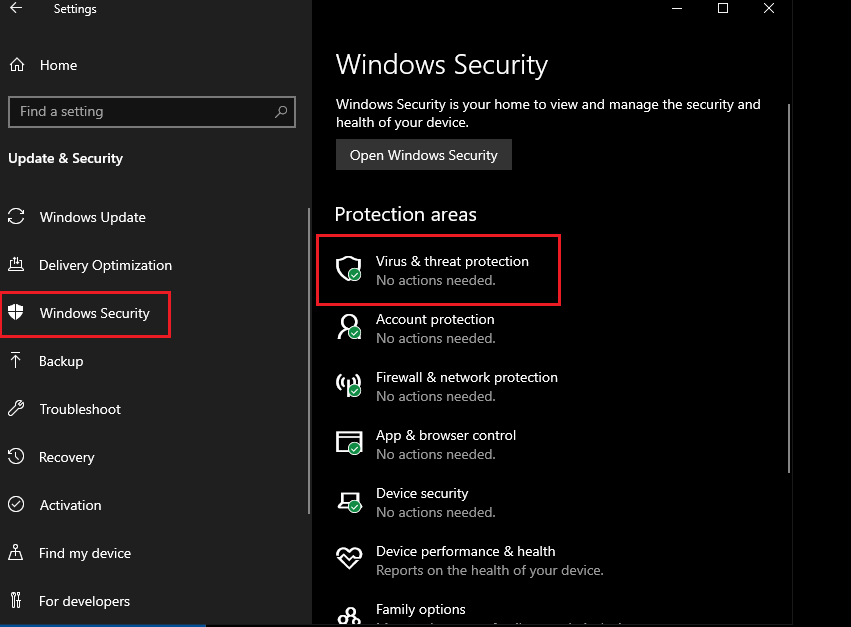The height and width of the screenshot is (627, 851).
Task: Click the Troubleshoot wrench icon
Action: click(x=16, y=408)
